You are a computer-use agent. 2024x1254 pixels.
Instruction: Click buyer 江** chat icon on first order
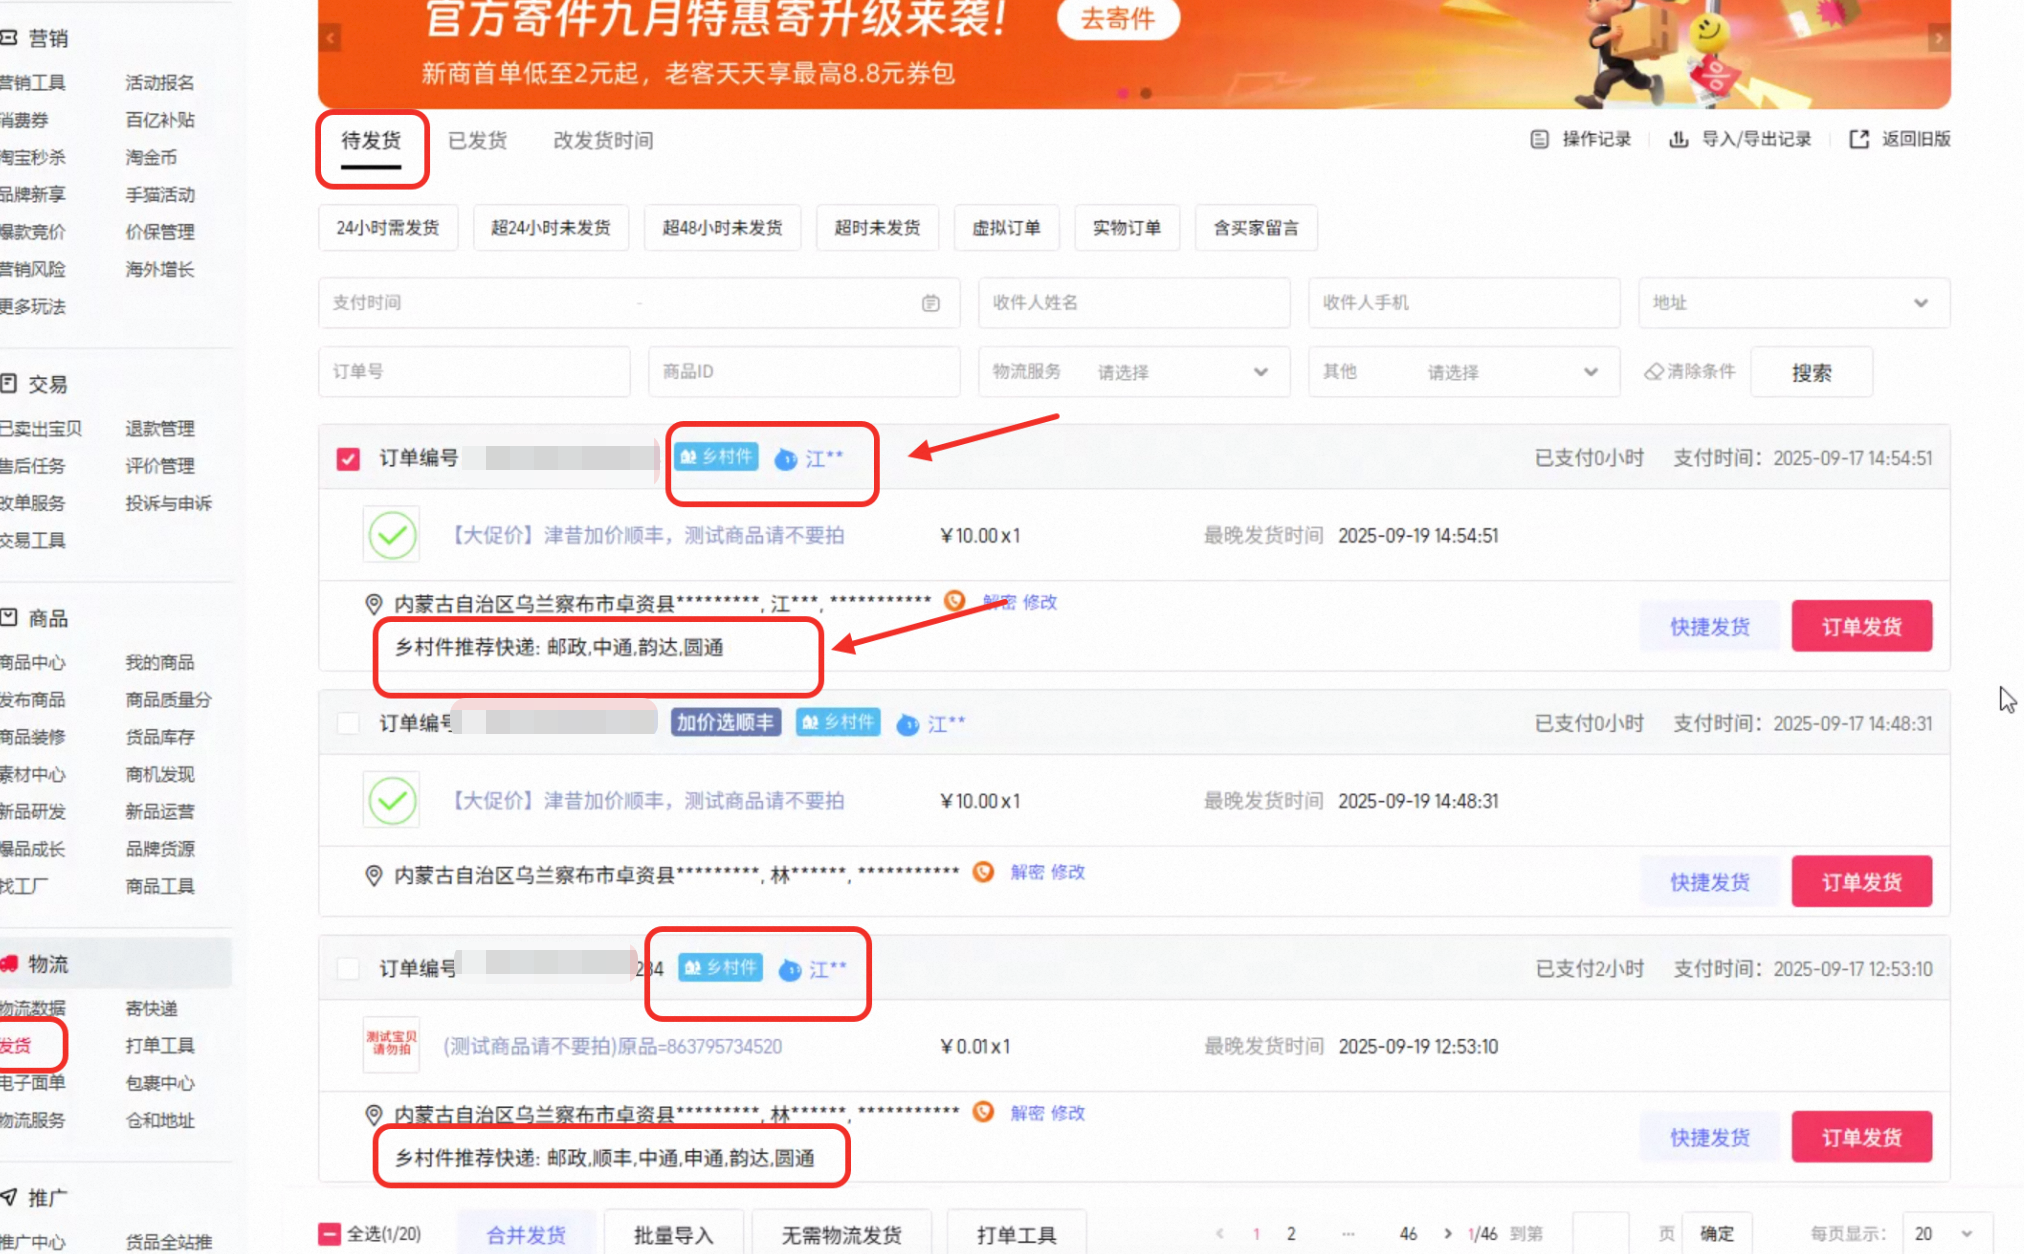786,459
